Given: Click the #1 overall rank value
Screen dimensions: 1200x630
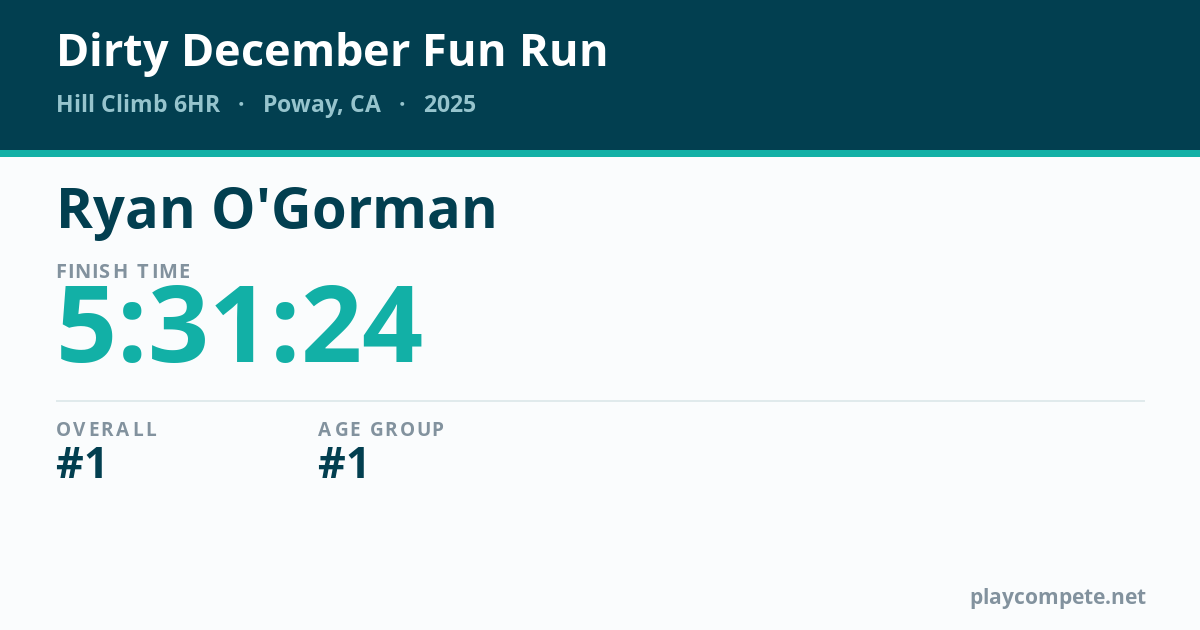Looking at the screenshot, I should tap(82, 464).
